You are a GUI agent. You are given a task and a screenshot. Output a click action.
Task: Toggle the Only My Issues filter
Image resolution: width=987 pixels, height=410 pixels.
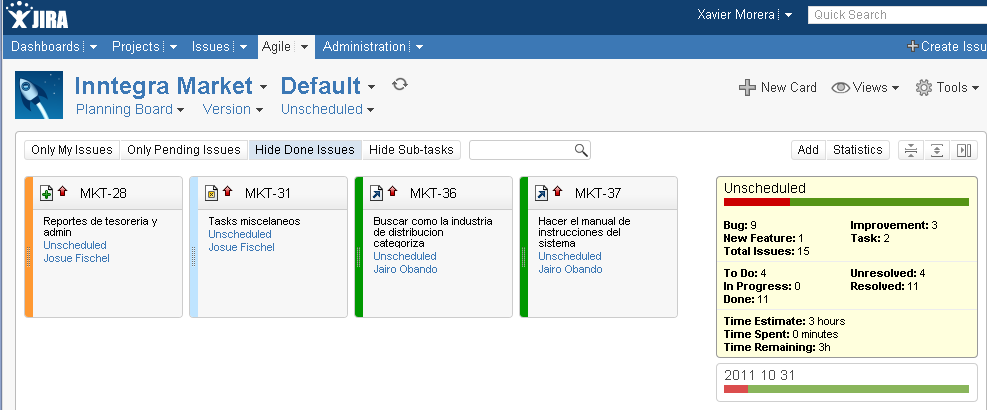[72, 150]
